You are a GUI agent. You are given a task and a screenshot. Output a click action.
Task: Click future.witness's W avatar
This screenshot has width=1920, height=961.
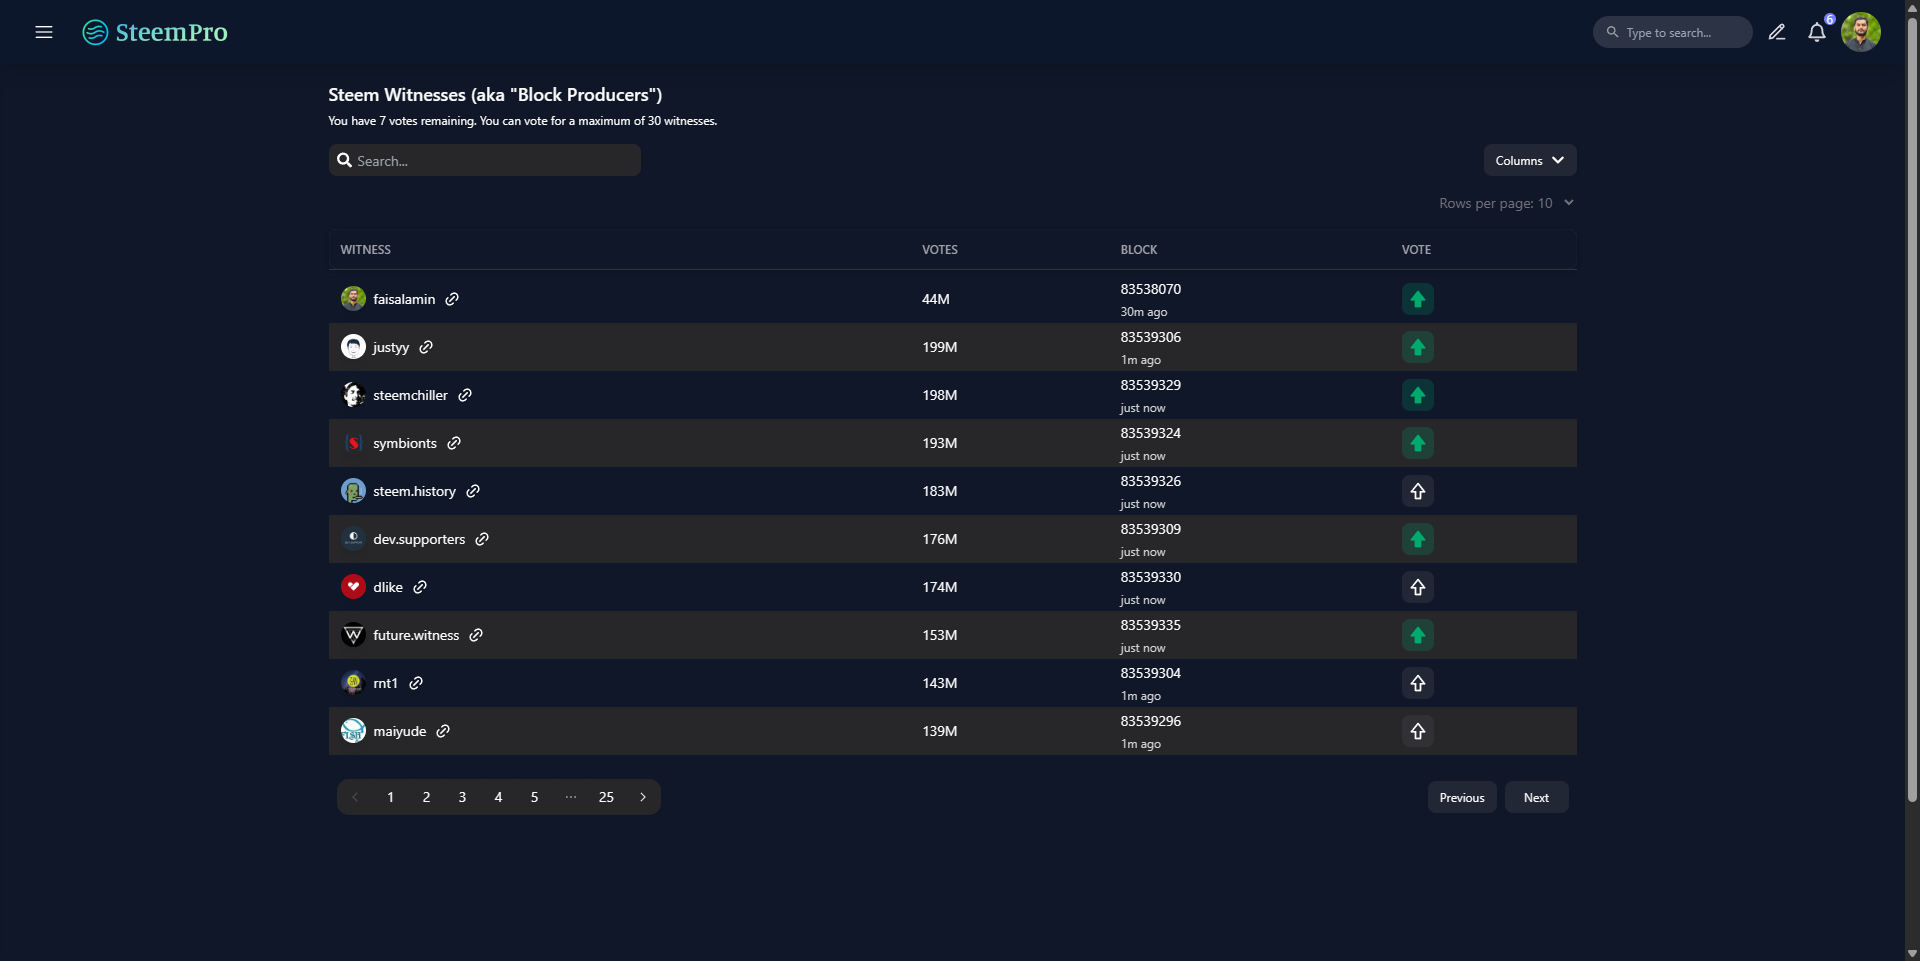point(353,635)
